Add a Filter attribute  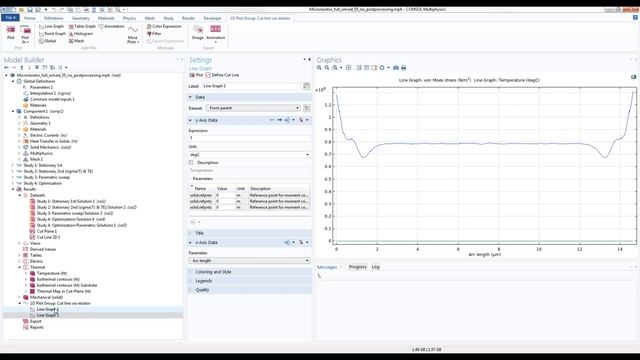point(154,34)
